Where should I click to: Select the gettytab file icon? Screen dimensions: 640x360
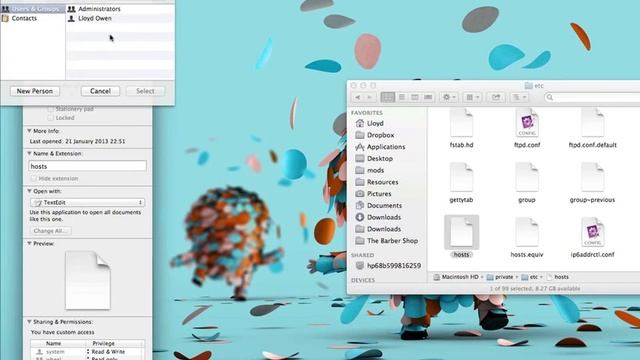point(461,178)
